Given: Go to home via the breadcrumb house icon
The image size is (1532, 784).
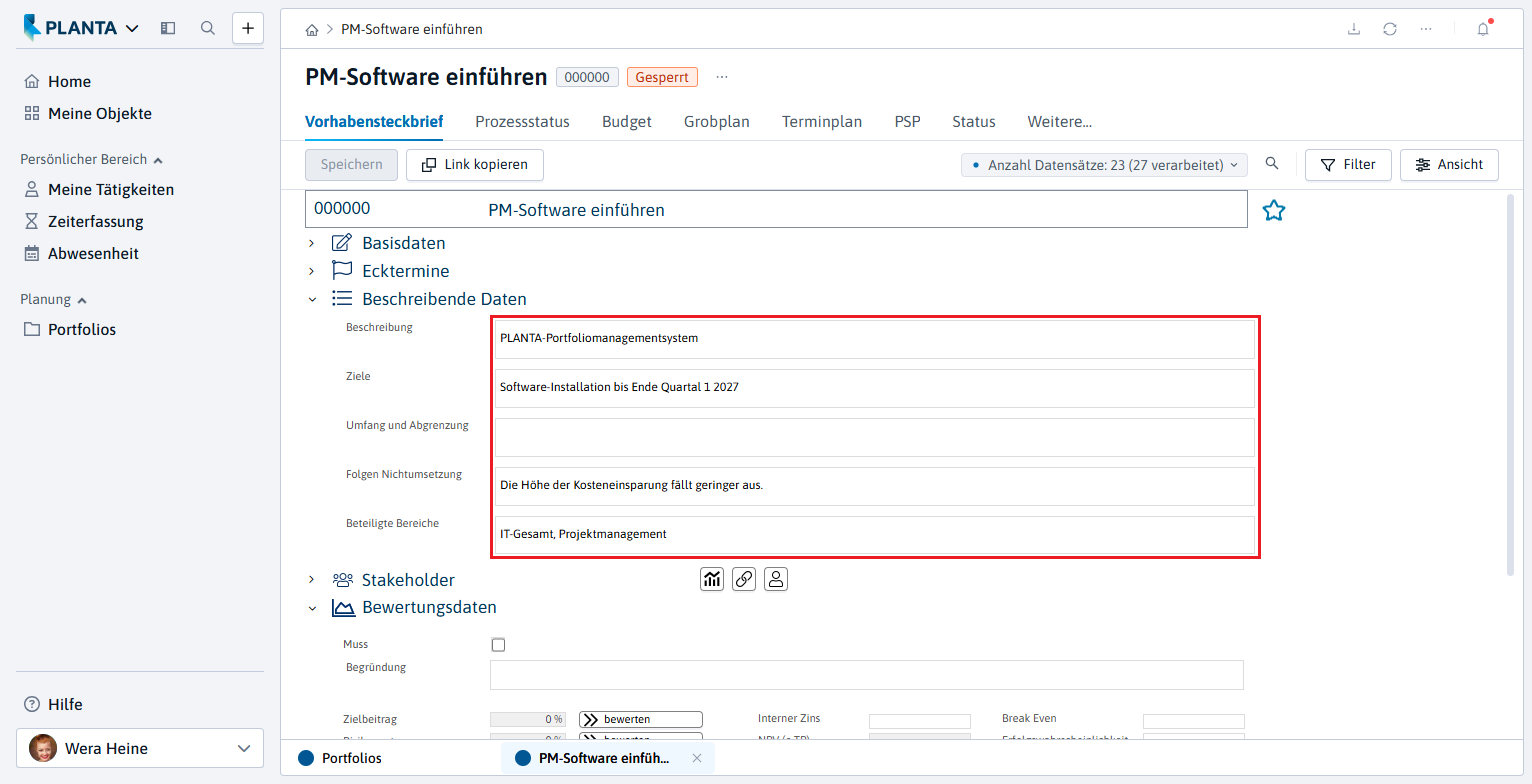Looking at the screenshot, I should pos(312,30).
